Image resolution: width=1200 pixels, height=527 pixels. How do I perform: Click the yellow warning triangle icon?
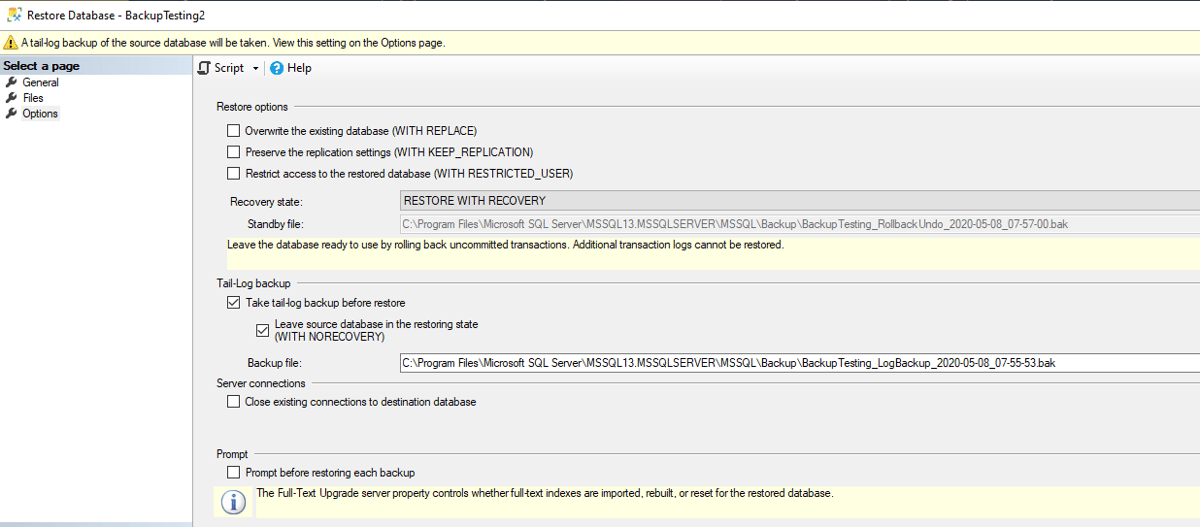point(10,43)
